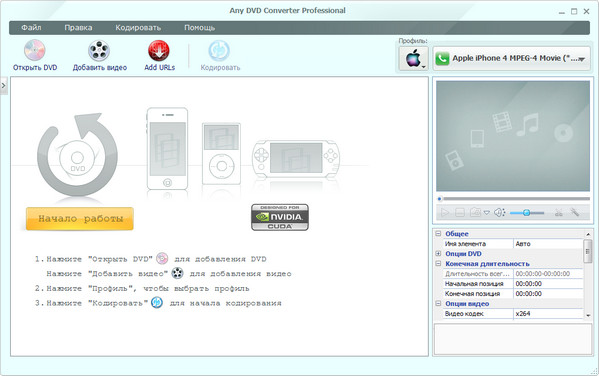Click the NVIDIA CUDA badge
The height and width of the screenshot is (376, 599).
[280, 217]
